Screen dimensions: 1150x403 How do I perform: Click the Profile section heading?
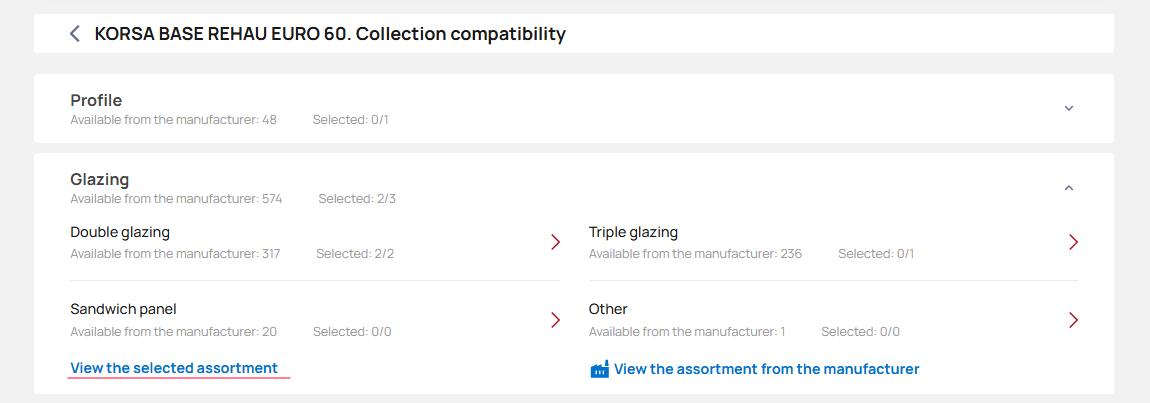(x=96, y=100)
